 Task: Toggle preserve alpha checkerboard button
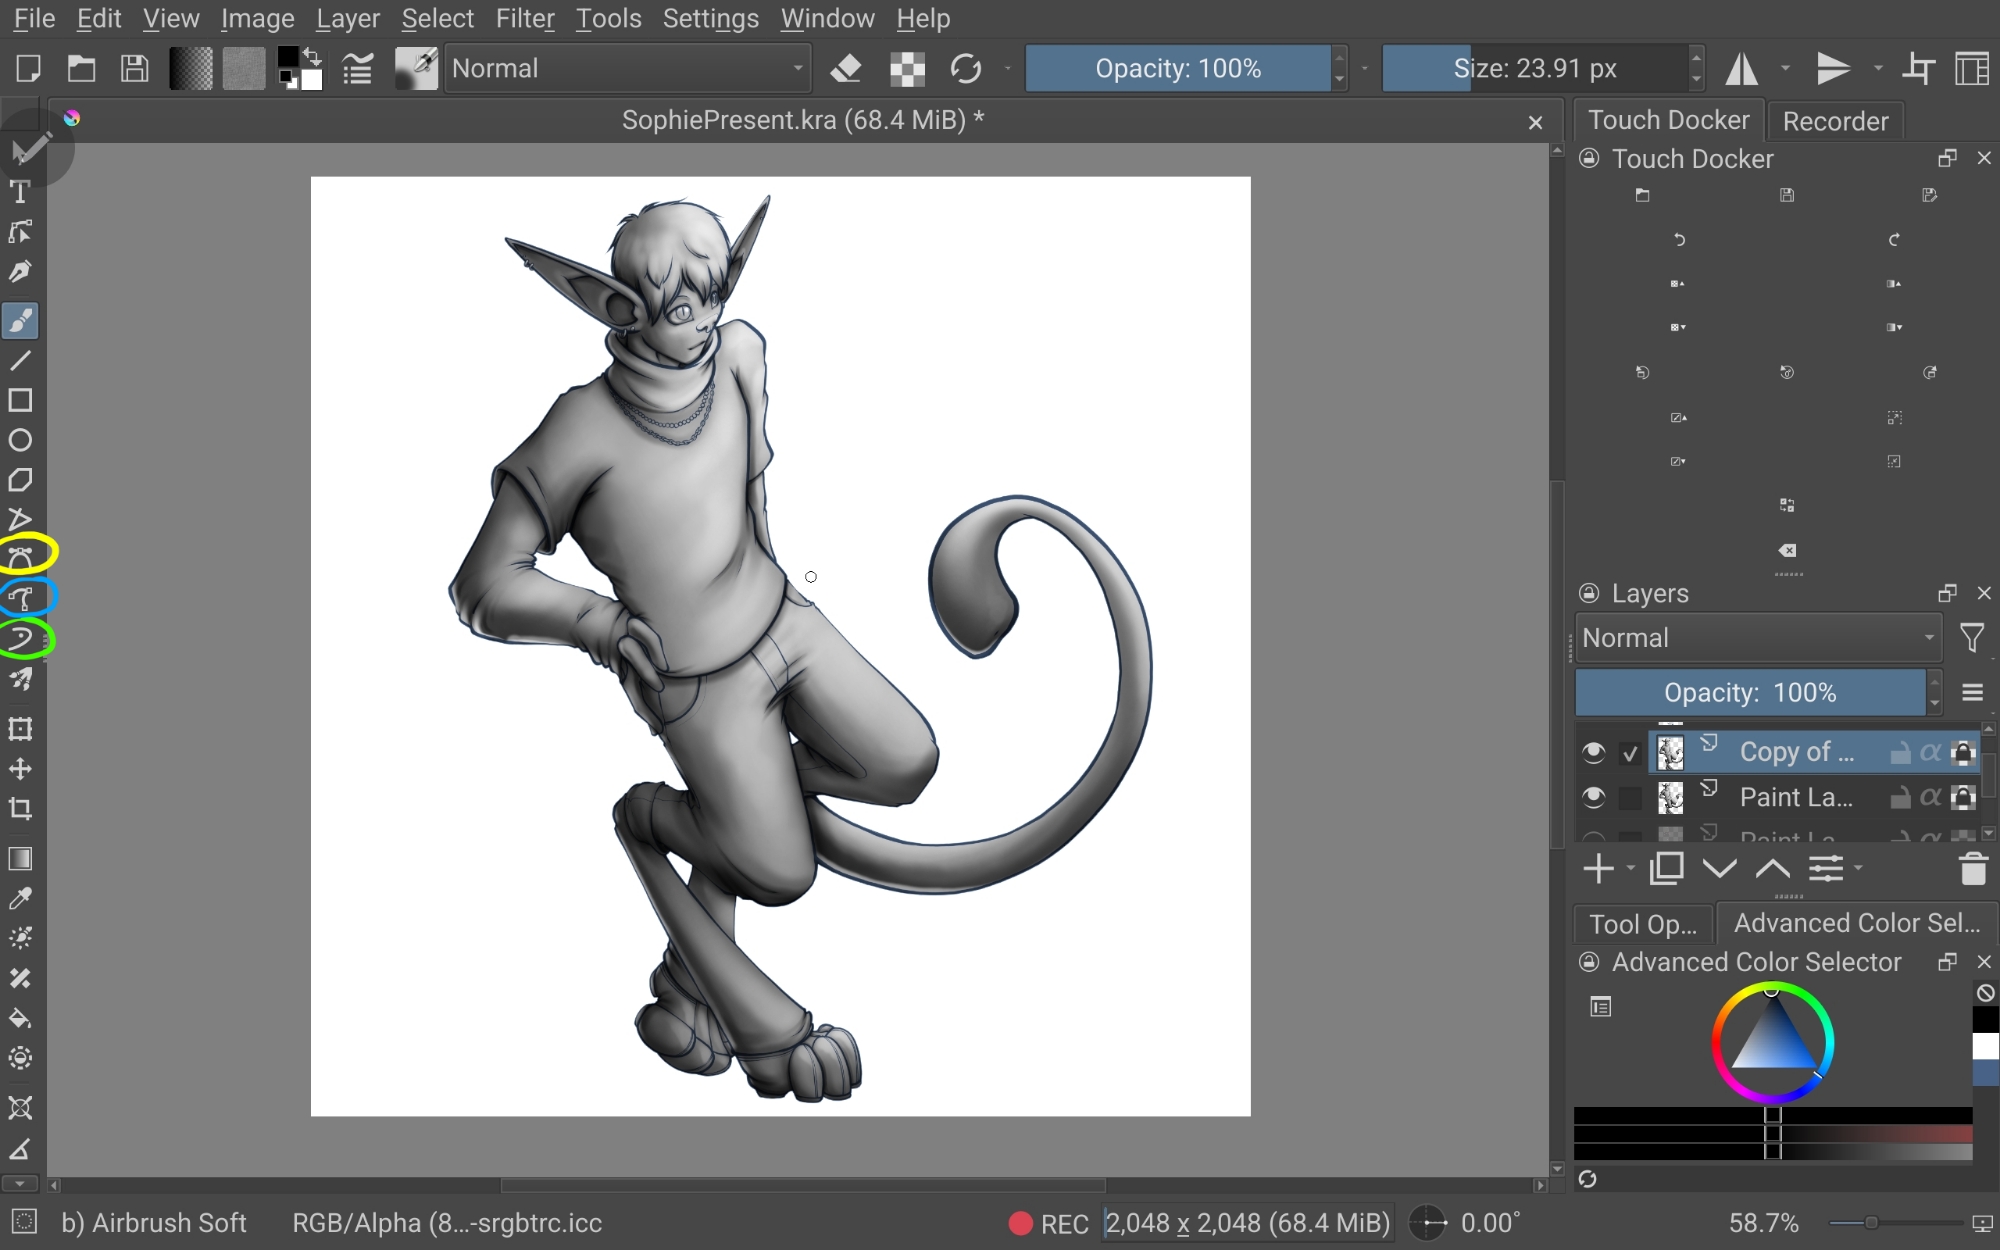pos(907,69)
